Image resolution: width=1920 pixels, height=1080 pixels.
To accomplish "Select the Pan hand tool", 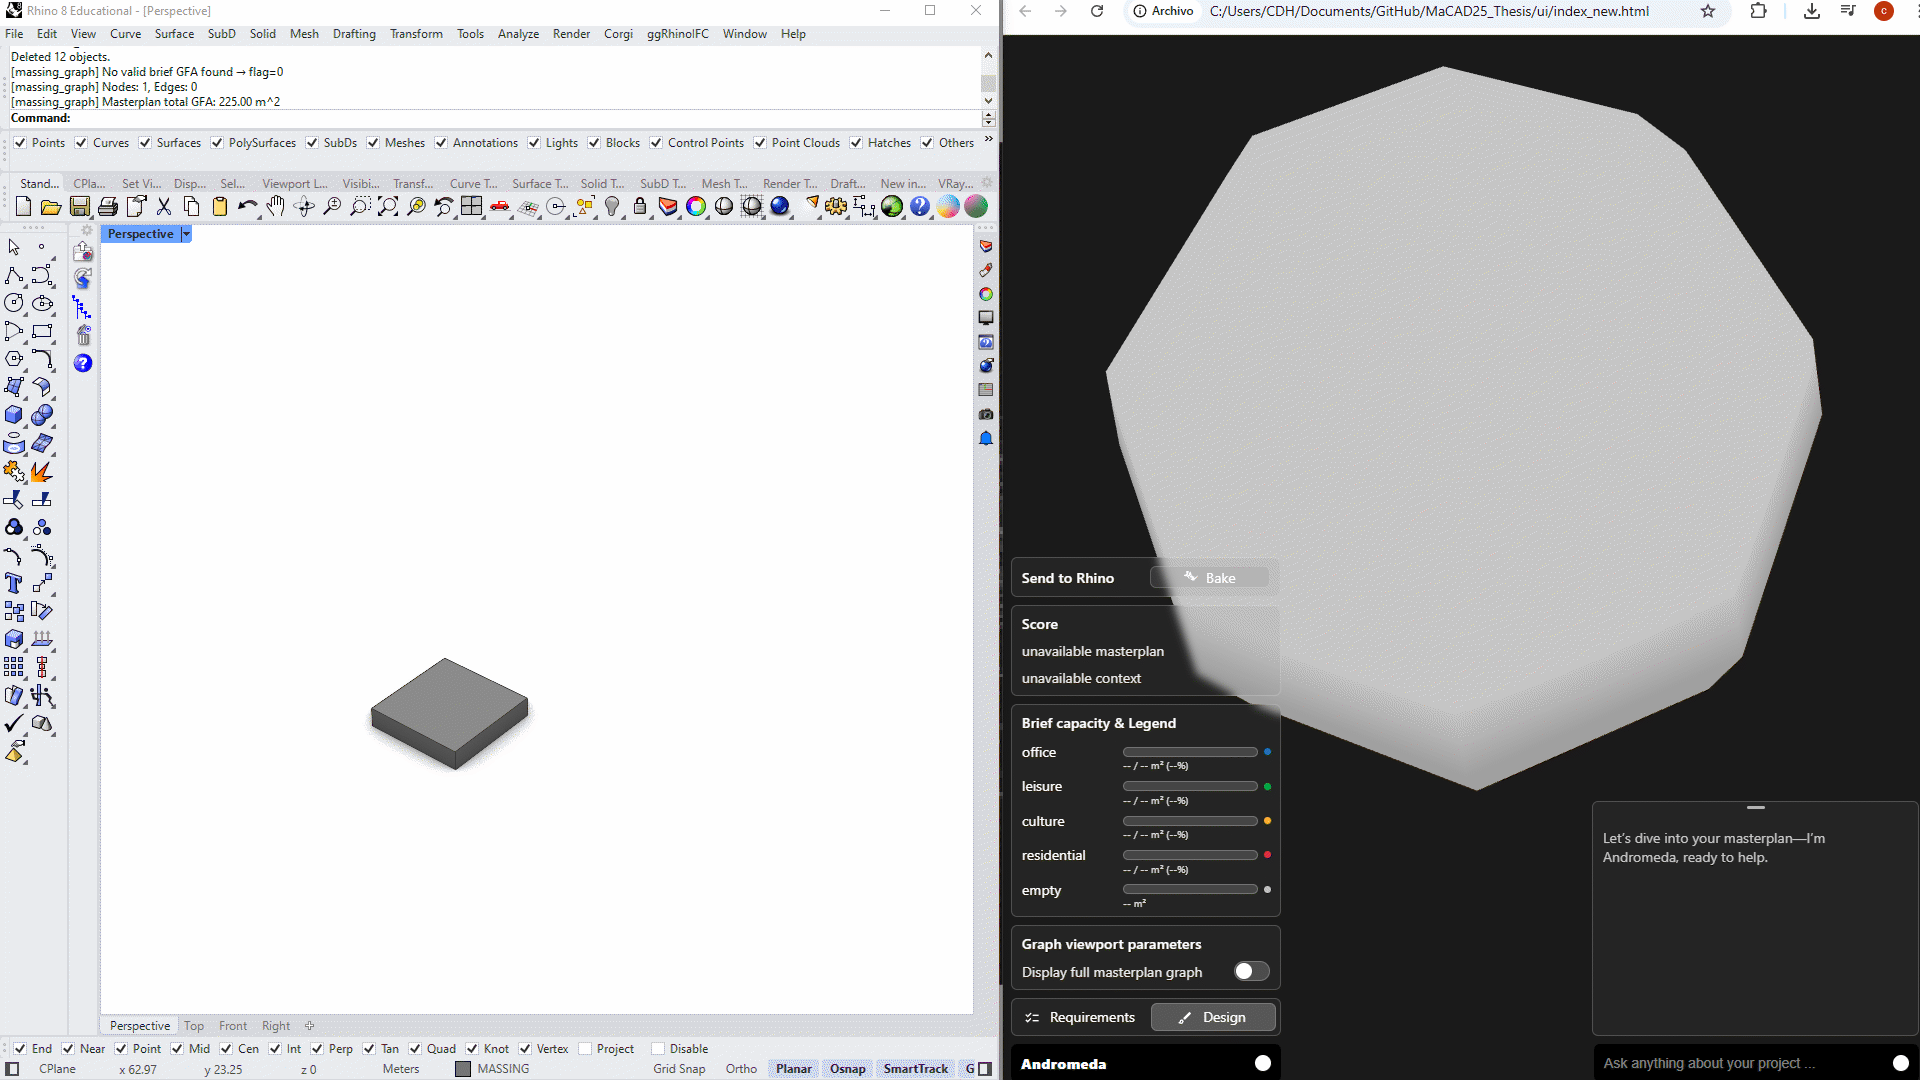I will (x=276, y=207).
